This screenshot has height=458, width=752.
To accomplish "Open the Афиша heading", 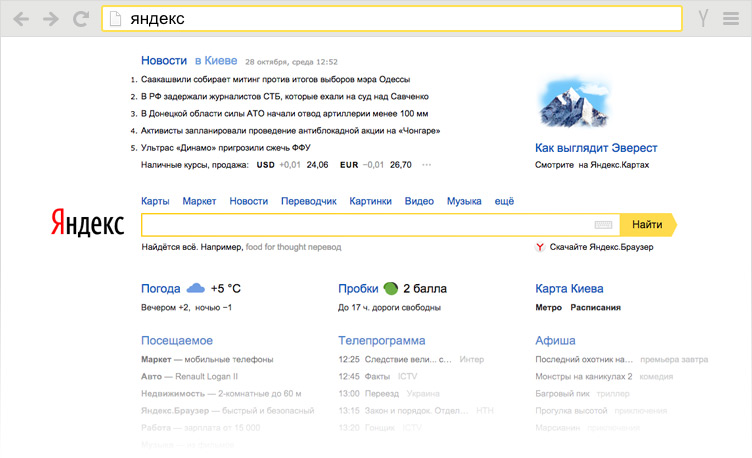I will [555, 341].
